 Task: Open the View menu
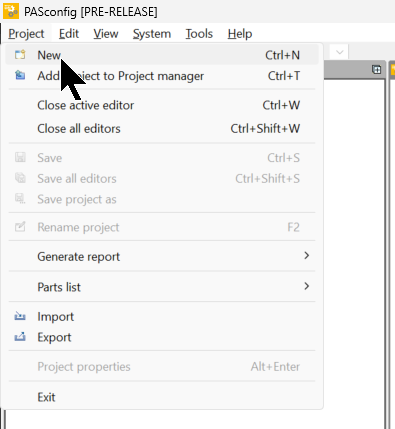pos(106,34)
